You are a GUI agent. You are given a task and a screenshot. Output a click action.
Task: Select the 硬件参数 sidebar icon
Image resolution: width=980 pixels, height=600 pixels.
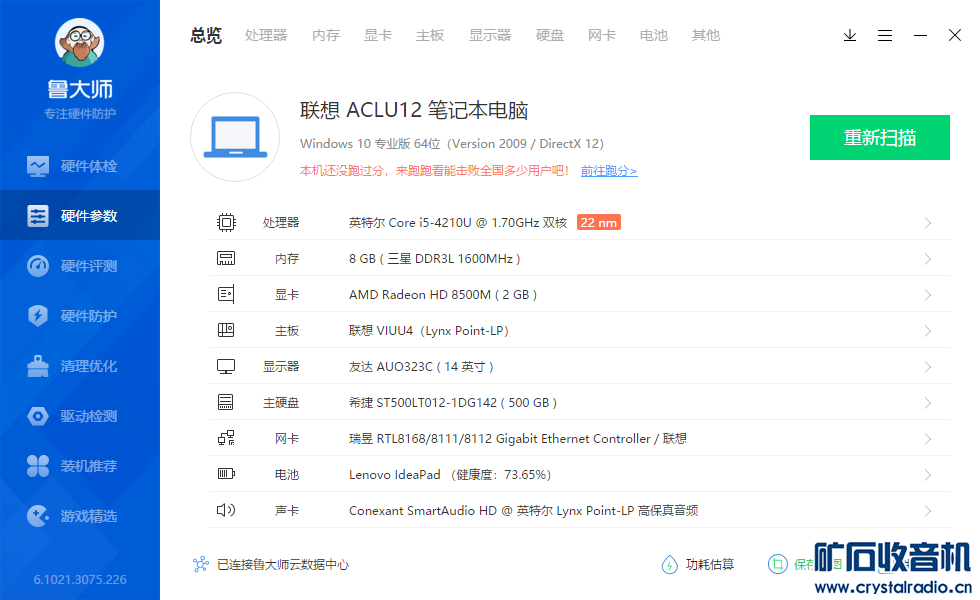[x=38, y=216]
